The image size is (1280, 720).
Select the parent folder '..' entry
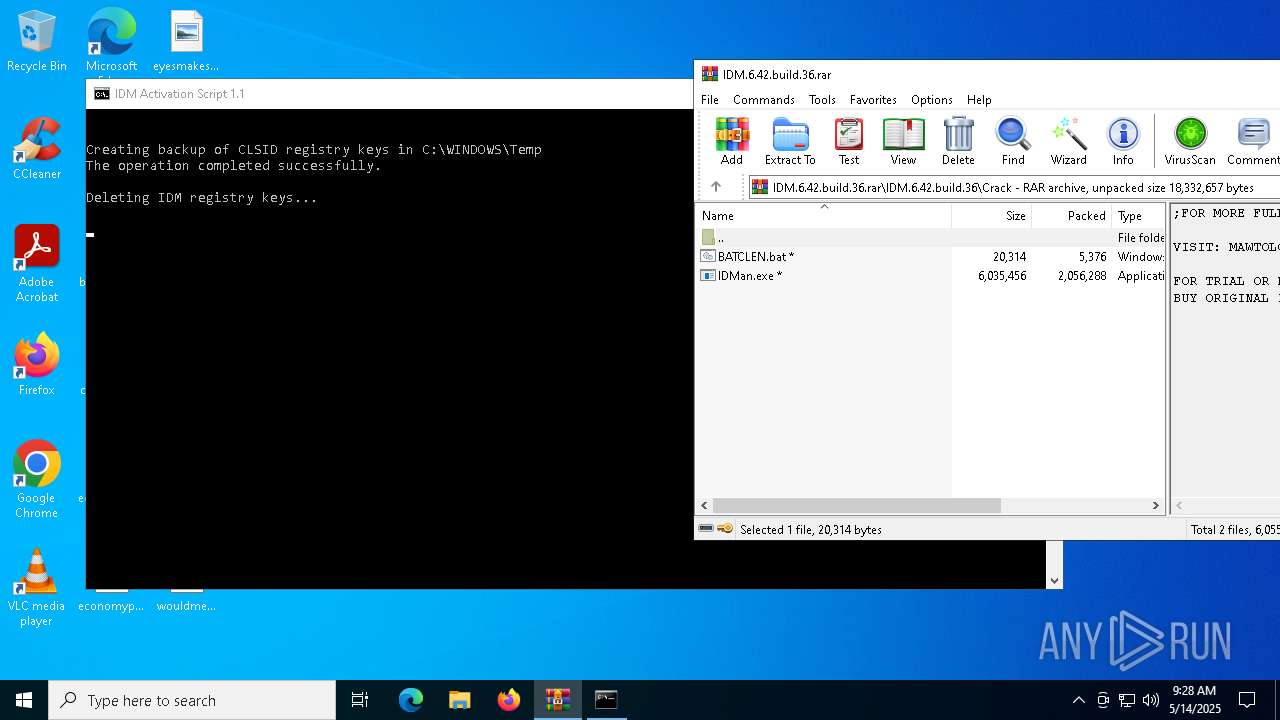930,238
